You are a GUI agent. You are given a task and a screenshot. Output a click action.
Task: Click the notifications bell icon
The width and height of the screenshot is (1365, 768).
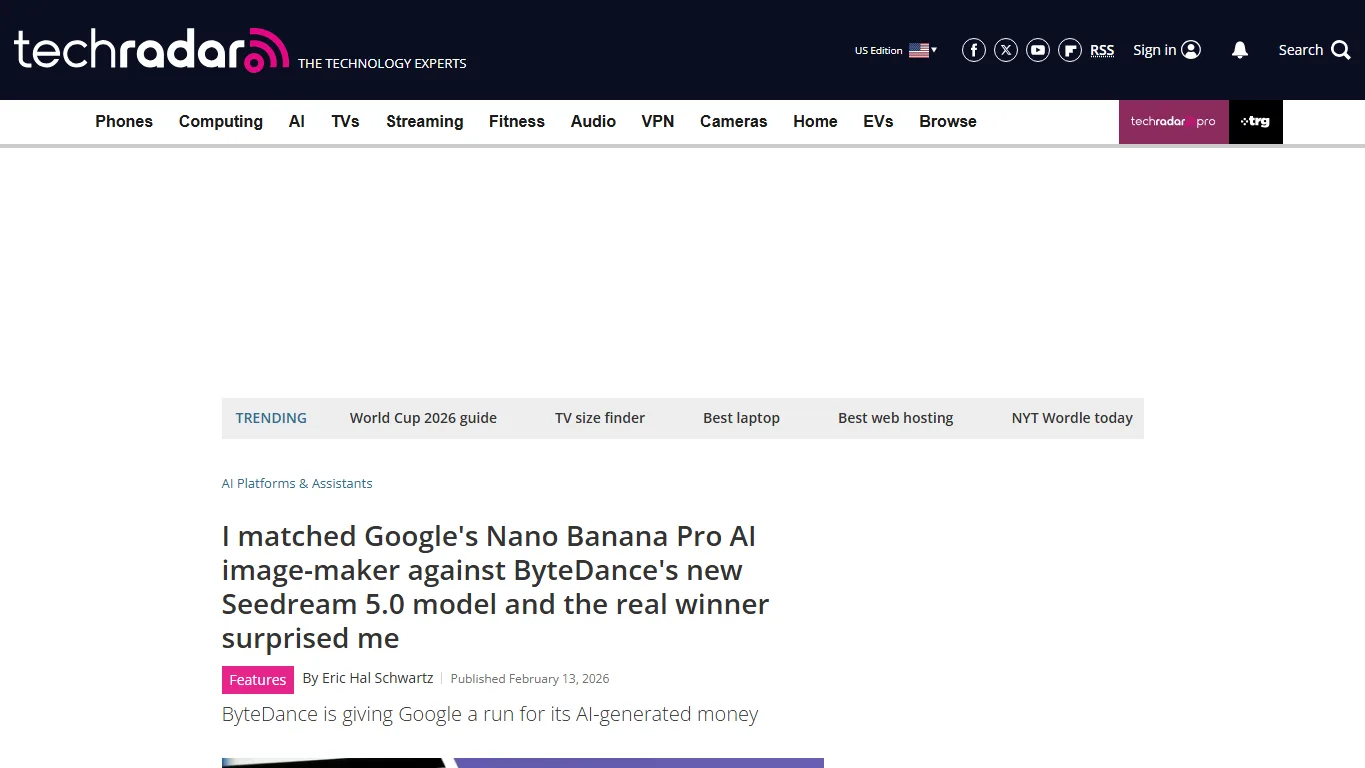point(1240,50)
